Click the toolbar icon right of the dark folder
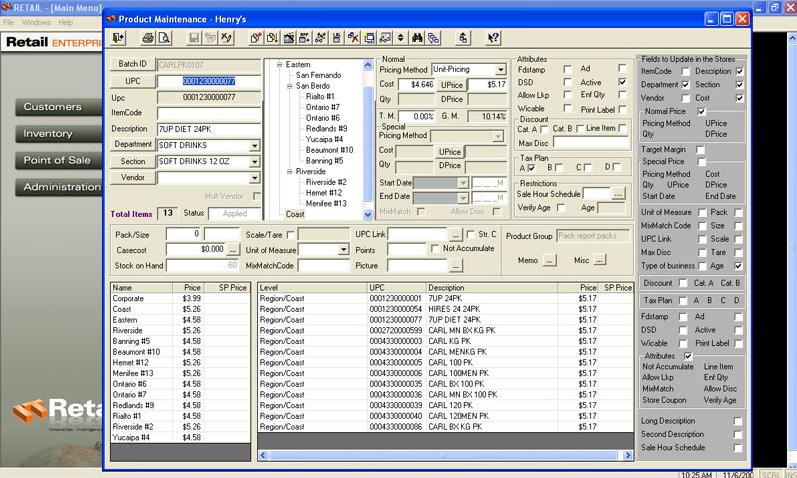 pyautogui.click(x=304, y=38)
